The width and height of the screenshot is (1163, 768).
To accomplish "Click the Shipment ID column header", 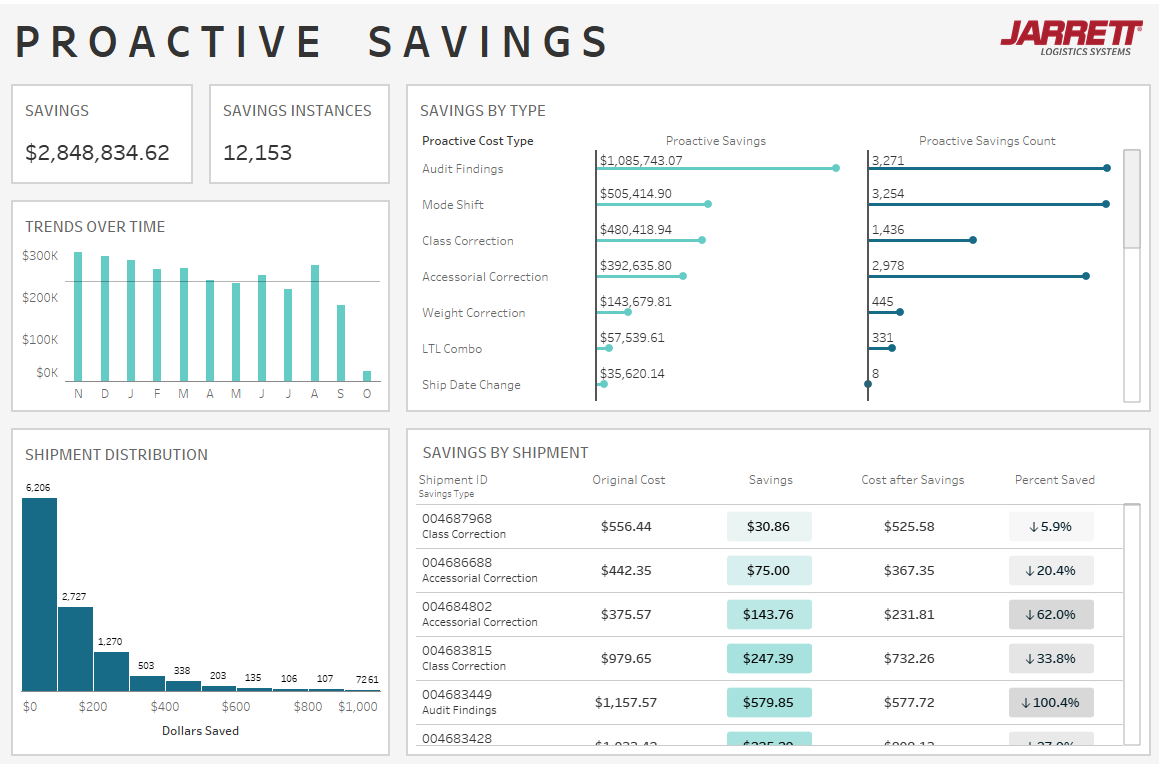I will pyautogui.click(x=452, y=480).
